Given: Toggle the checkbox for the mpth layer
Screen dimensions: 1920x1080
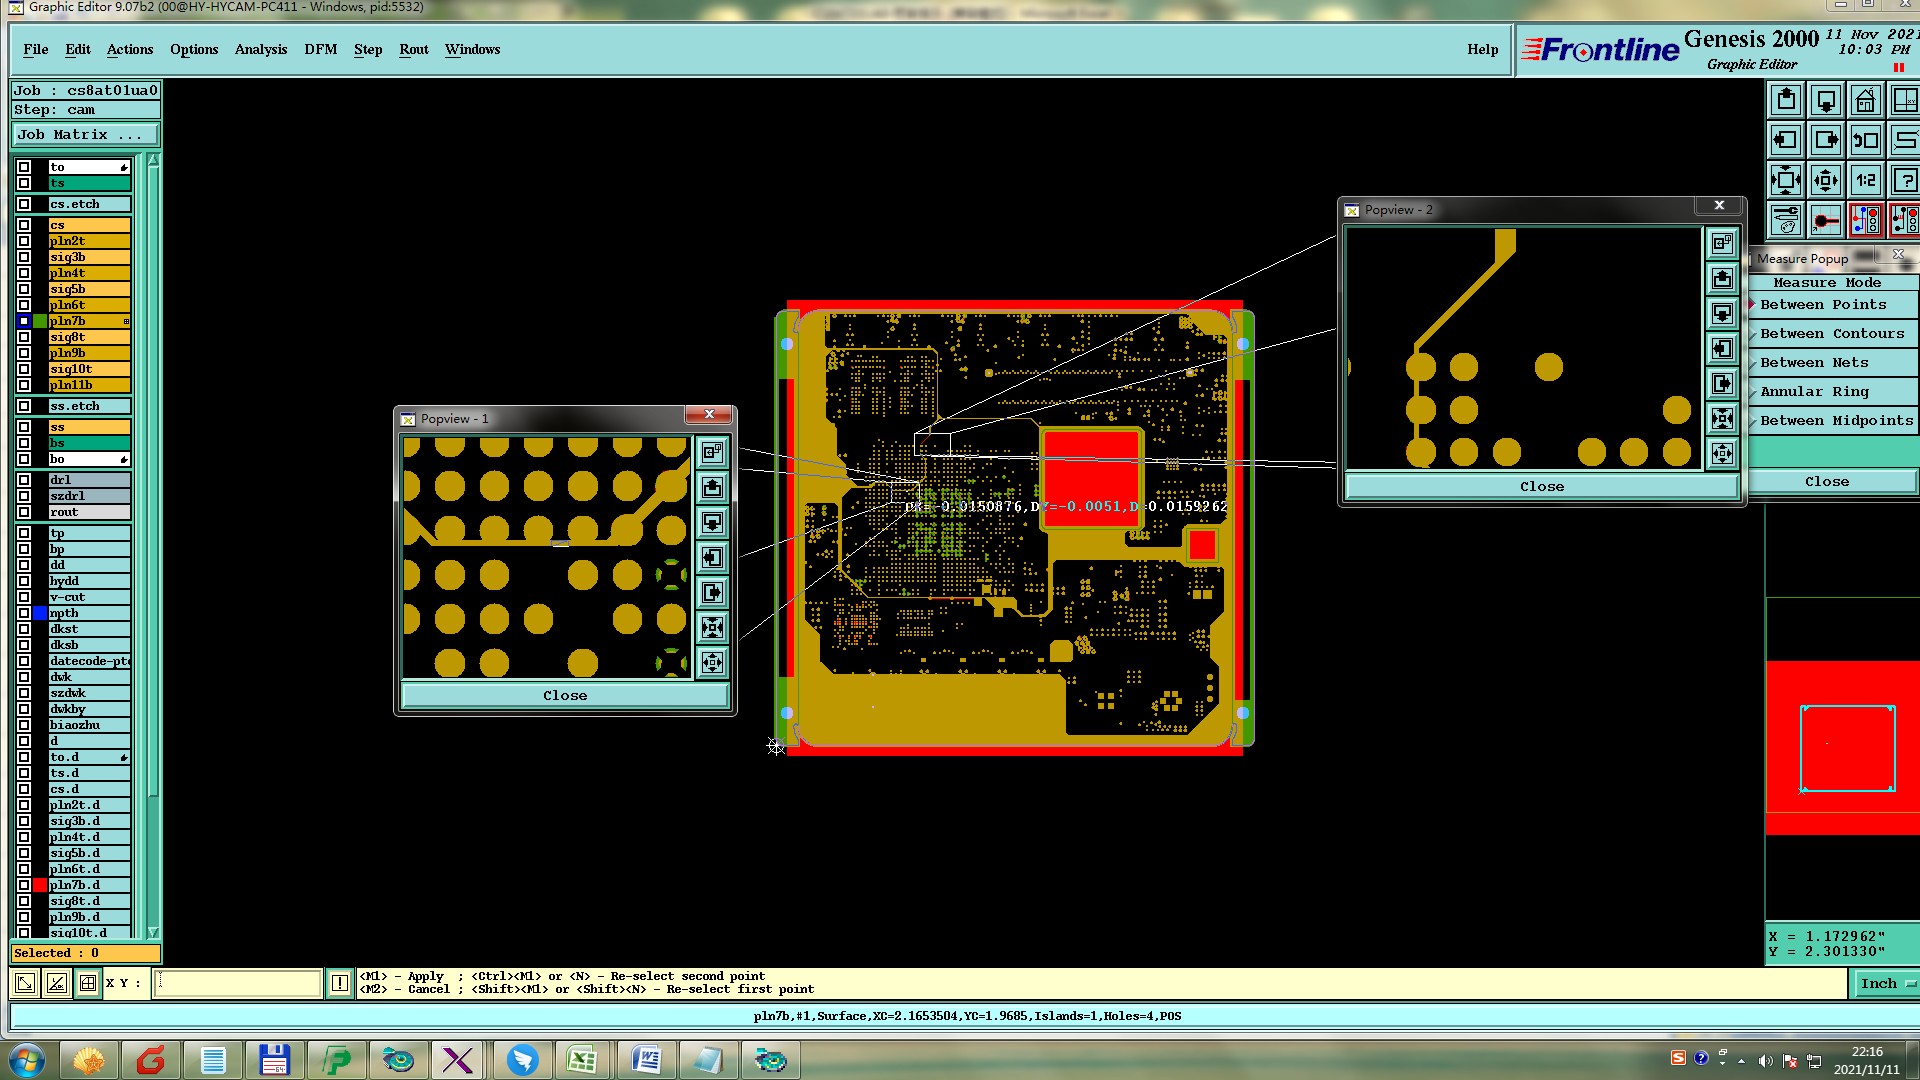Looking at the screenshot, I should 24,613.
